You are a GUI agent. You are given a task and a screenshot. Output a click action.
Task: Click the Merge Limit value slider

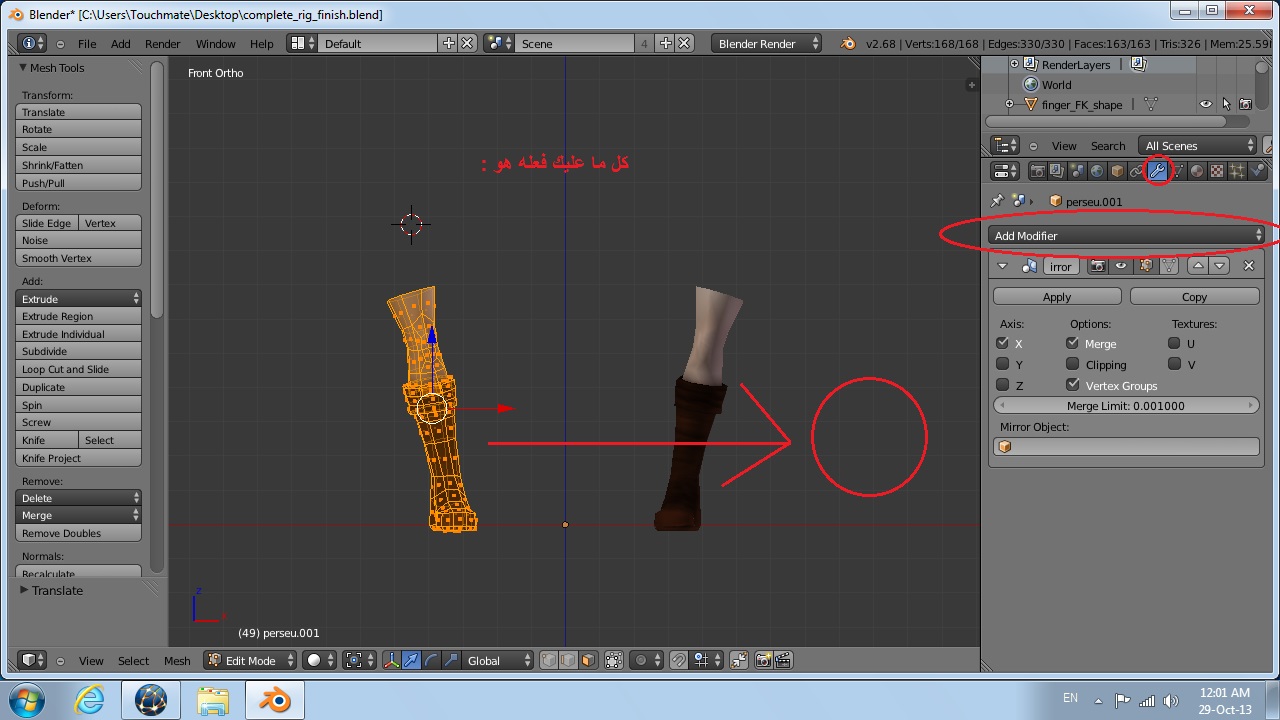coord(1125,406)
